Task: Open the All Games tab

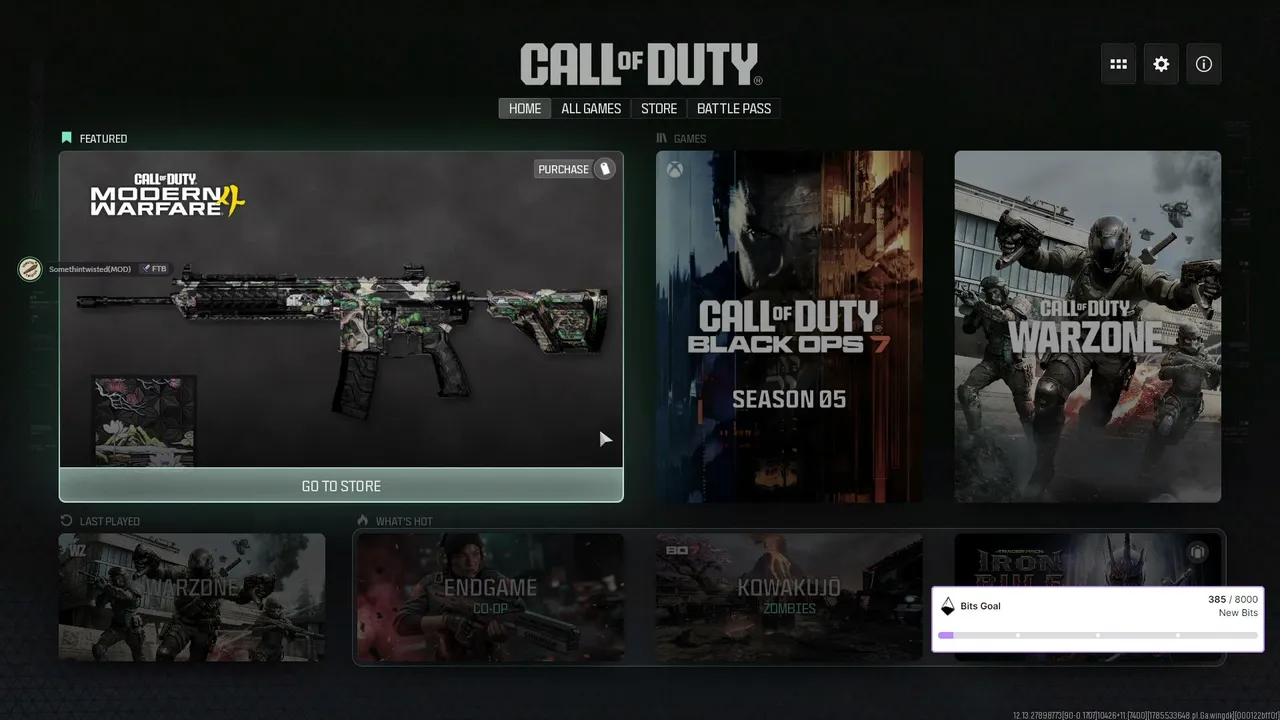Action: [x=591, y=108]
